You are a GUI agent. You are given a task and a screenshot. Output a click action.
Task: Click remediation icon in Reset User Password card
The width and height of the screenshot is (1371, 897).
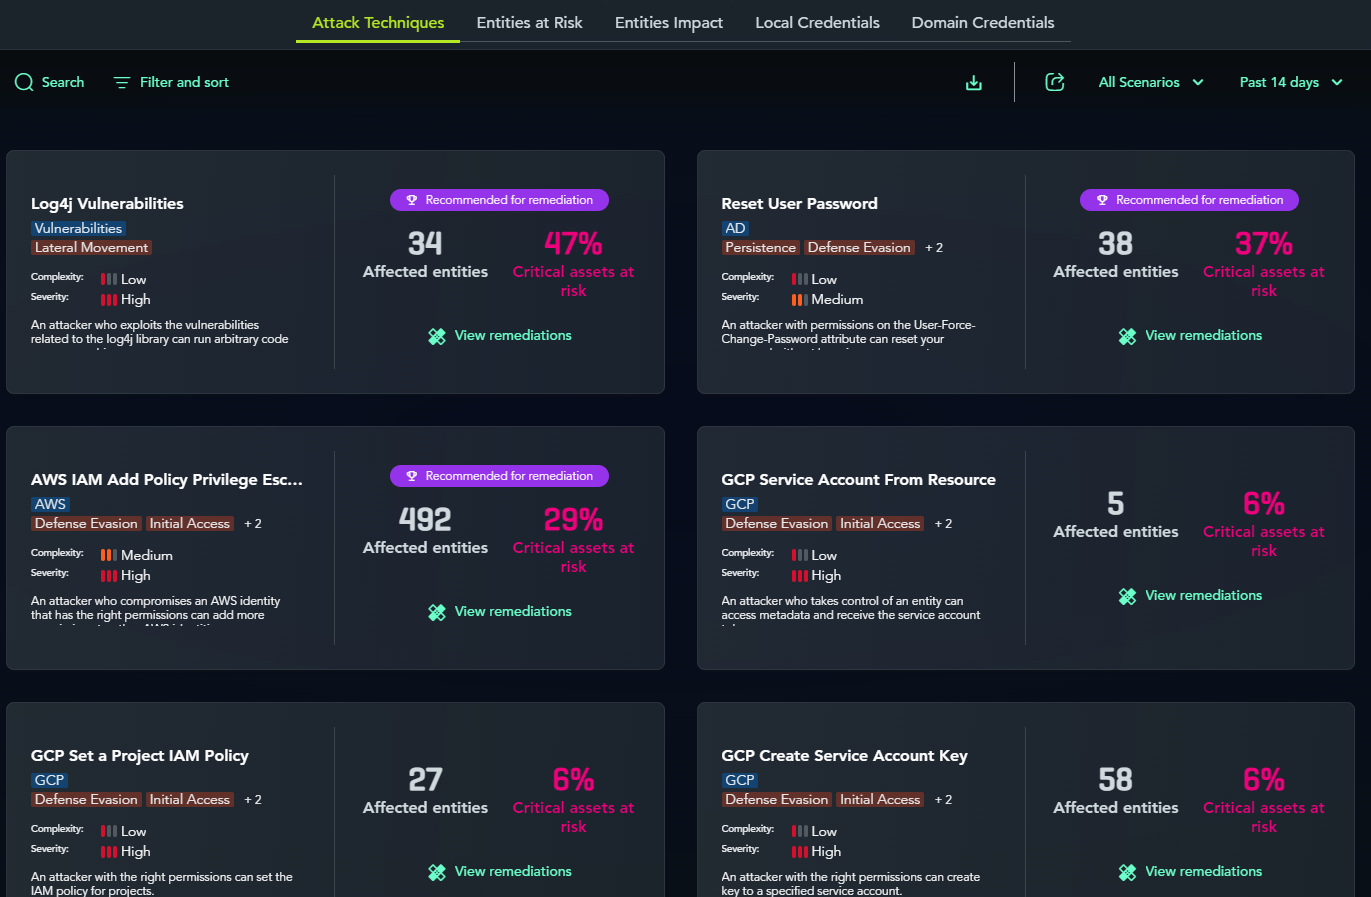(1127, 336)
